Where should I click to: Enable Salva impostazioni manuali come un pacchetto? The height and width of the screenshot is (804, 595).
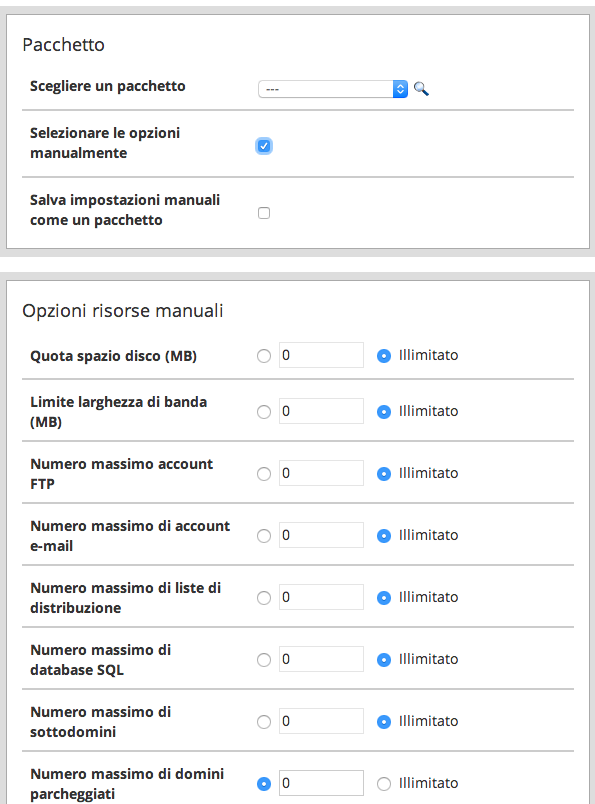(x=264, y=213)
